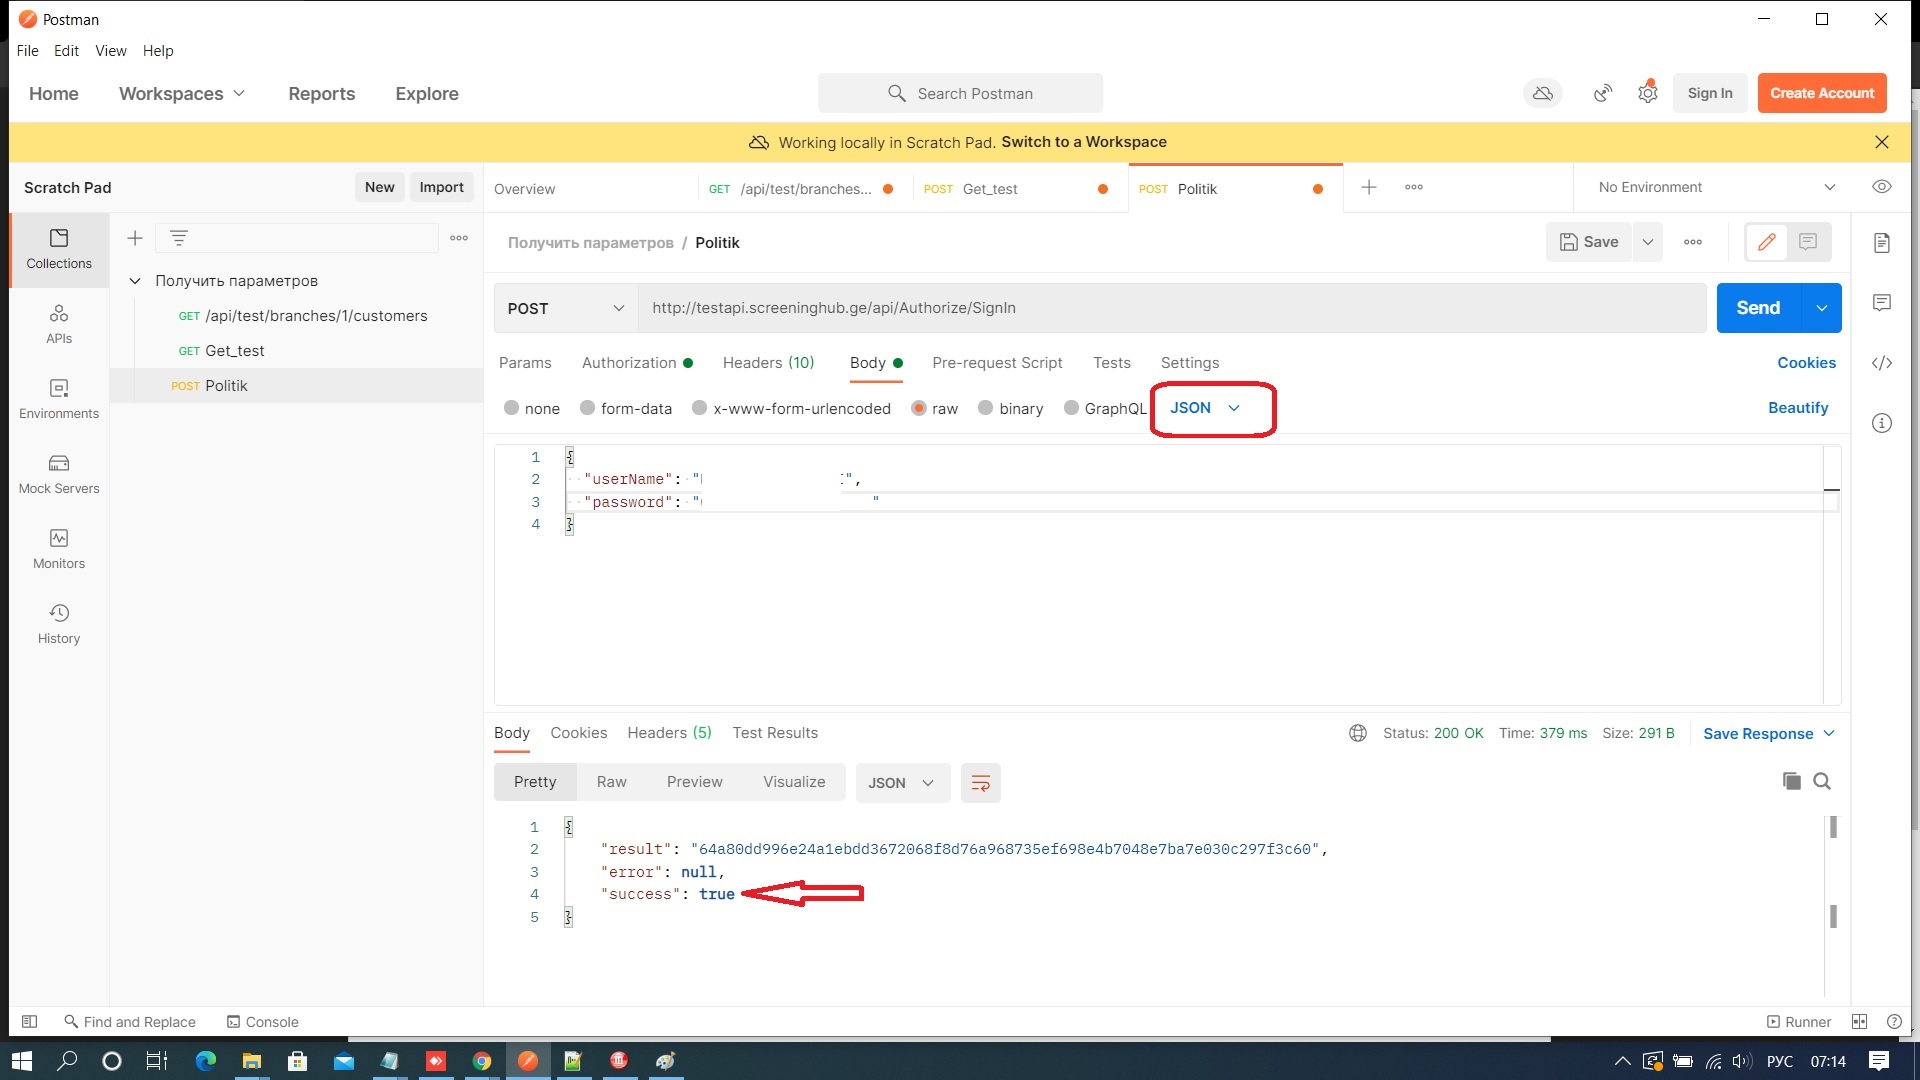Open the File menu
This screenshot has height=1080, width=1920.
tap(27, 51)
